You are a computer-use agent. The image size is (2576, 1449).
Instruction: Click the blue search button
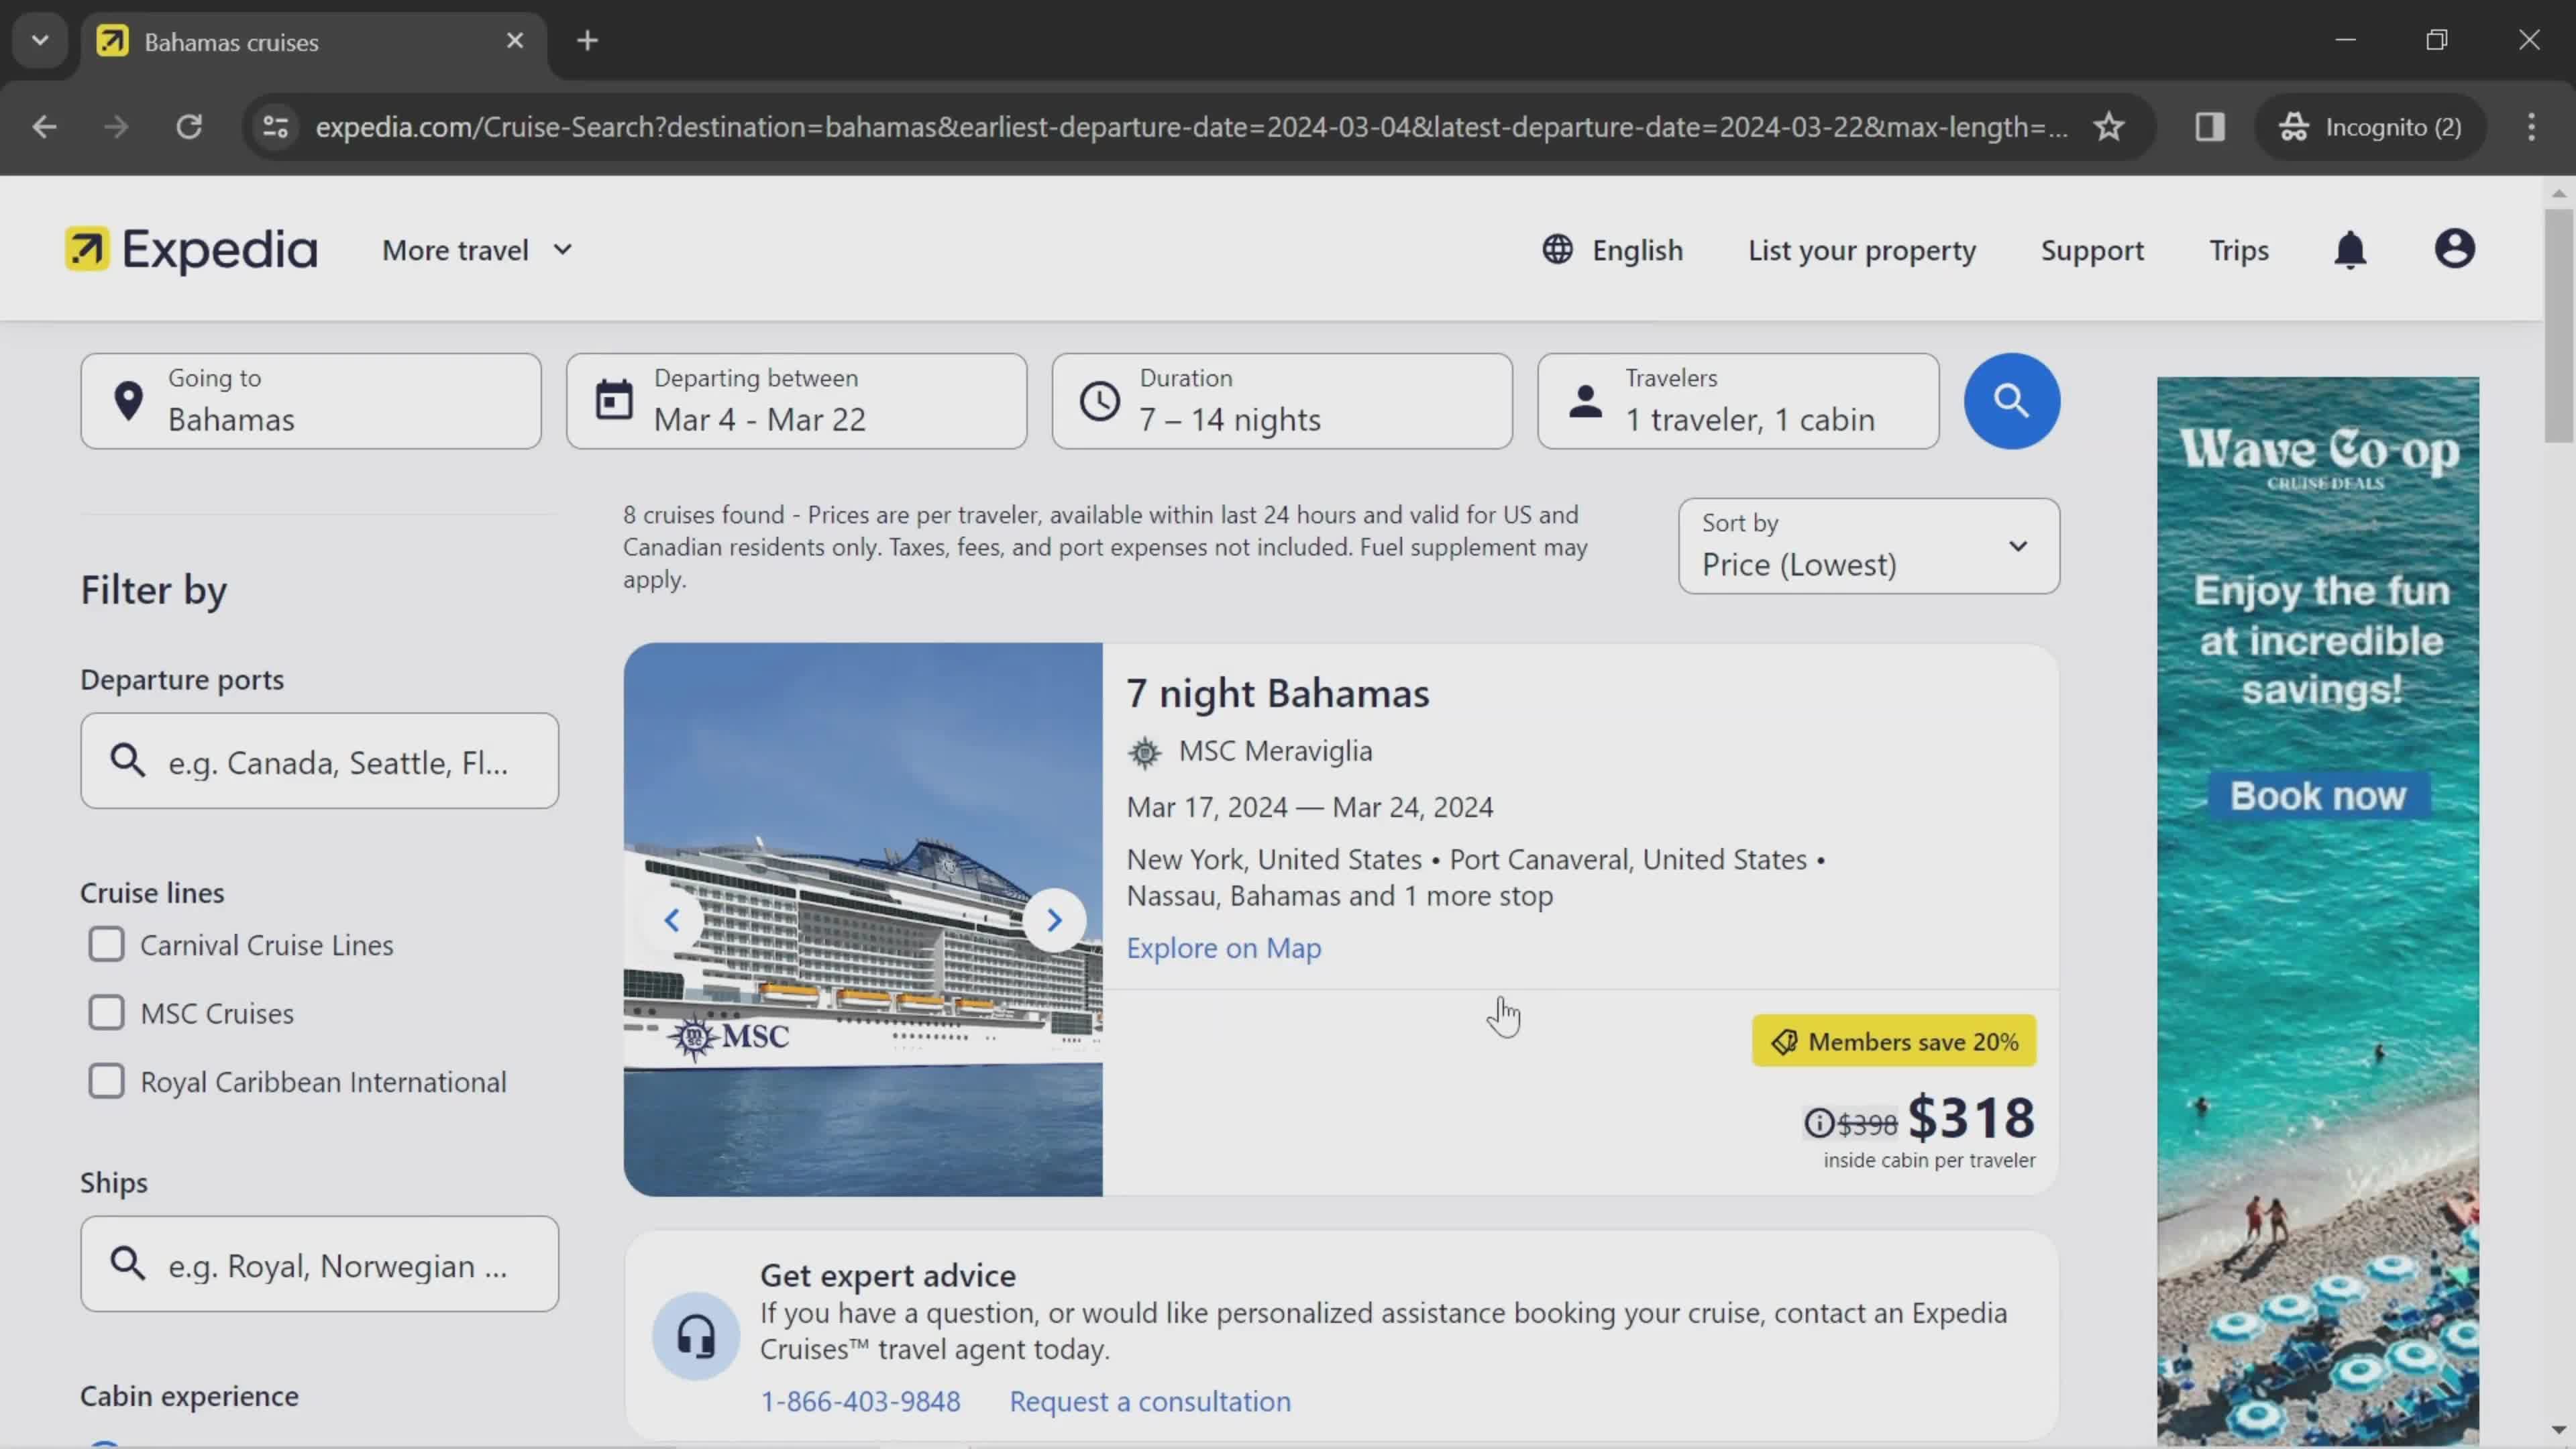[2011, 401]
